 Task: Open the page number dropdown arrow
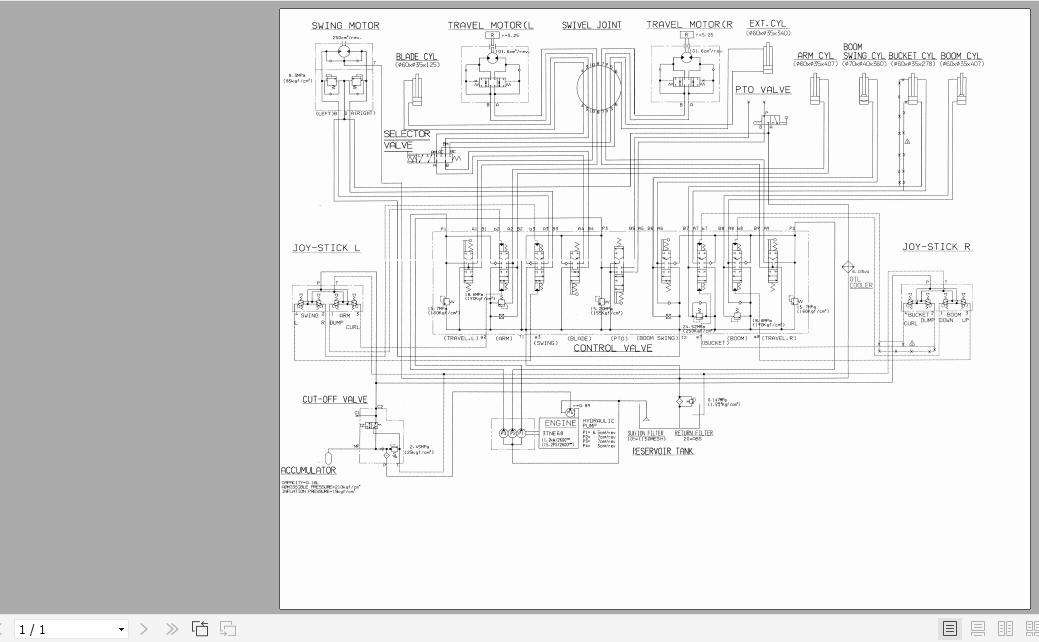pos(121,629)
